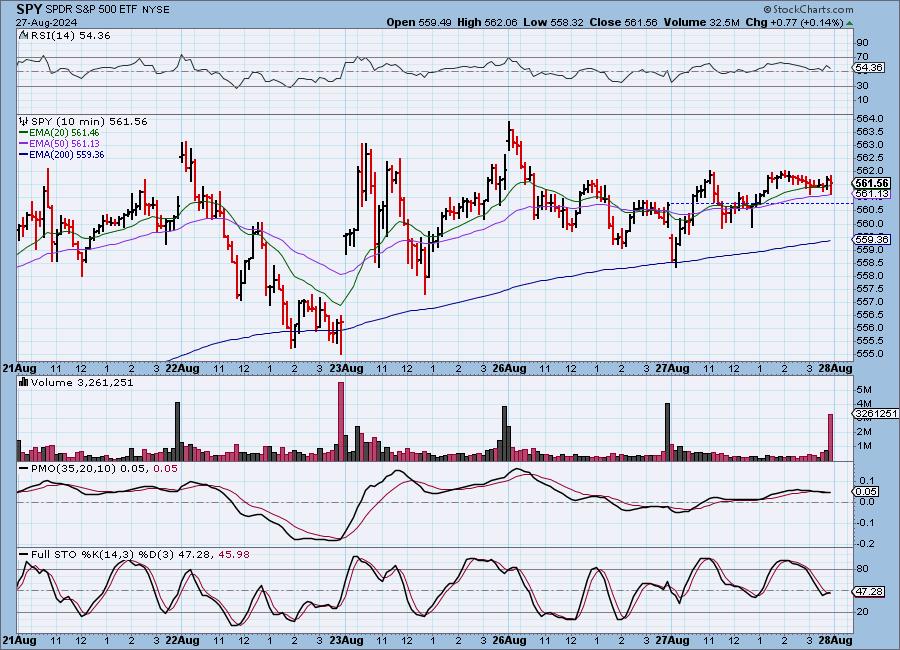
Task: Click the dark blue EMA(200) legend line
Action: (24, 154)
